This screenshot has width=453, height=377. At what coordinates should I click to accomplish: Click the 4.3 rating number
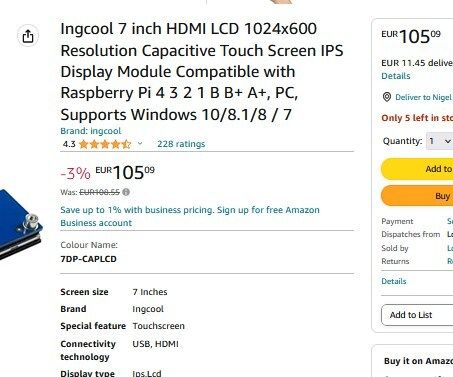click(69, 144)
